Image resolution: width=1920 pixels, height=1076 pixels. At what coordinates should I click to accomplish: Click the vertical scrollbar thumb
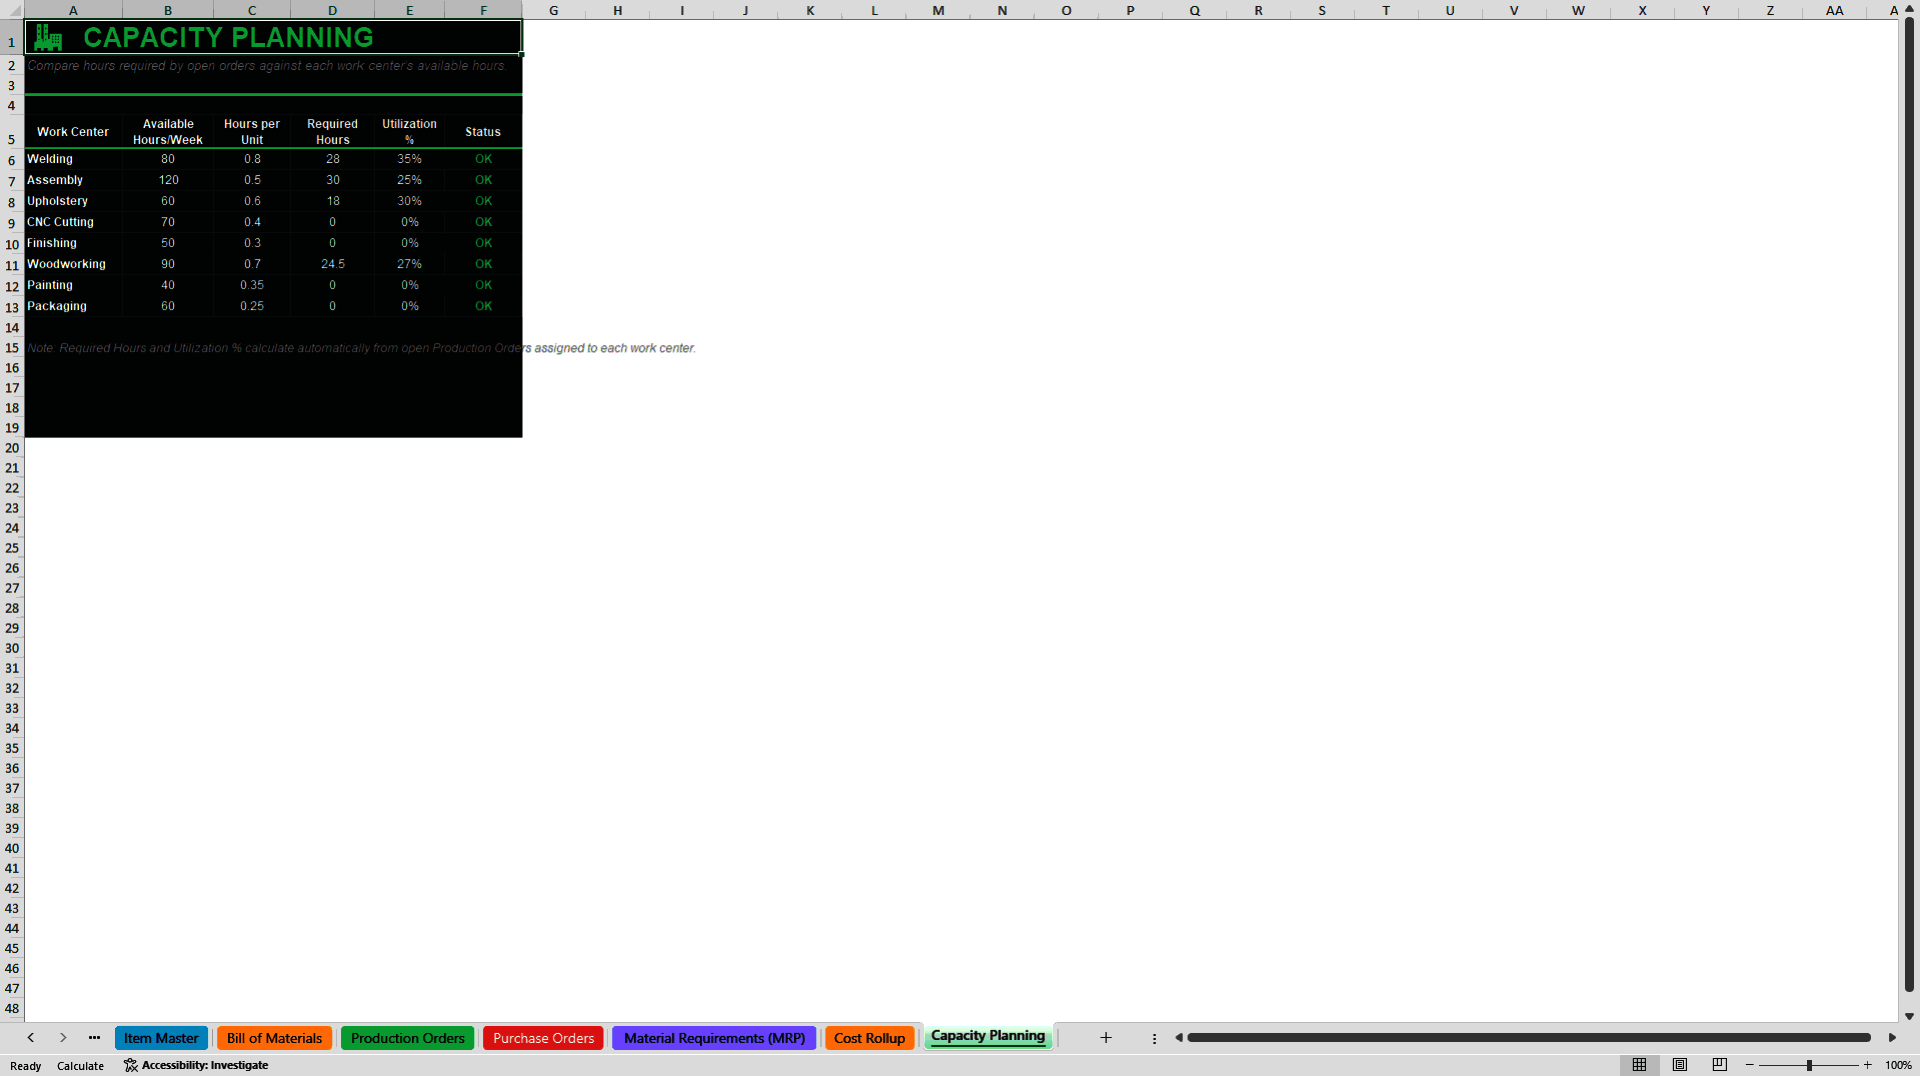click(x=1909, y=505)
